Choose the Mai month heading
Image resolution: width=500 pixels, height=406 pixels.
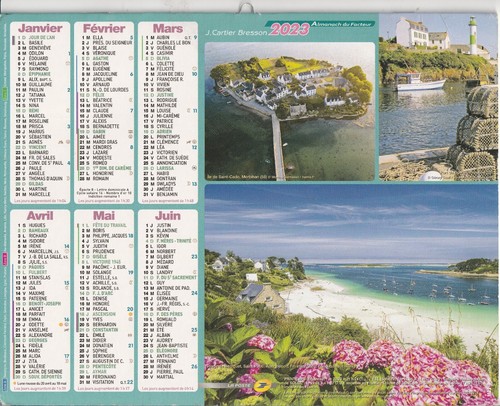tap(104, 216)
